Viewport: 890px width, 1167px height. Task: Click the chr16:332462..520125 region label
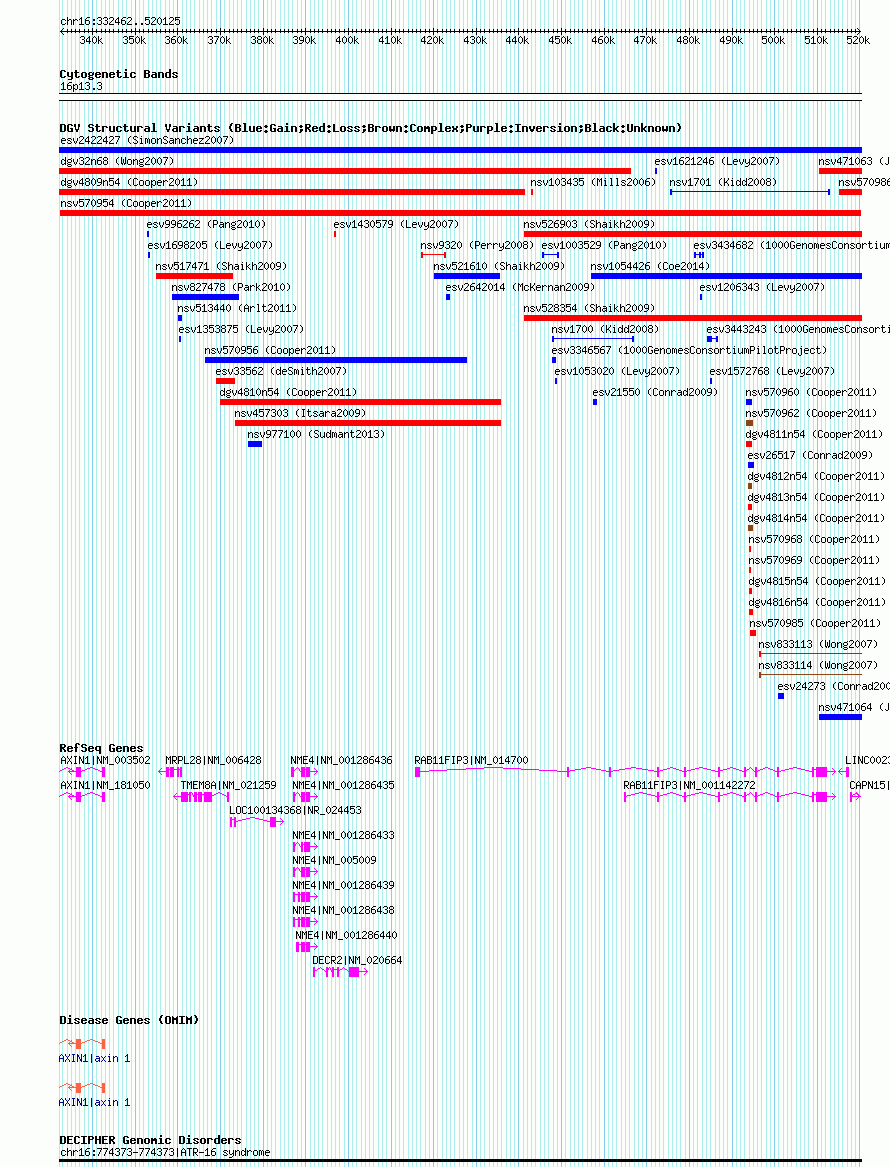(120, 22)
